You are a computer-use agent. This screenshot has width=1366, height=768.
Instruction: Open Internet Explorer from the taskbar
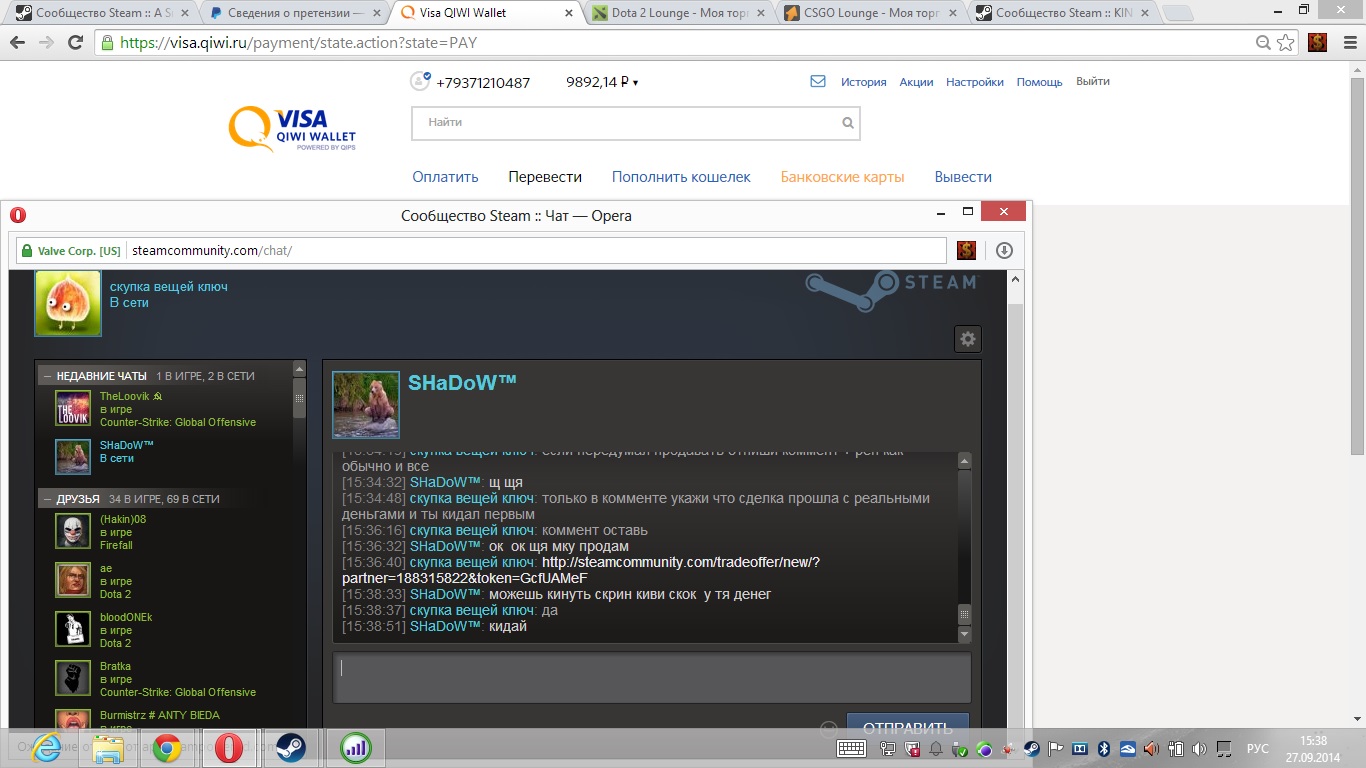[46, 747]
